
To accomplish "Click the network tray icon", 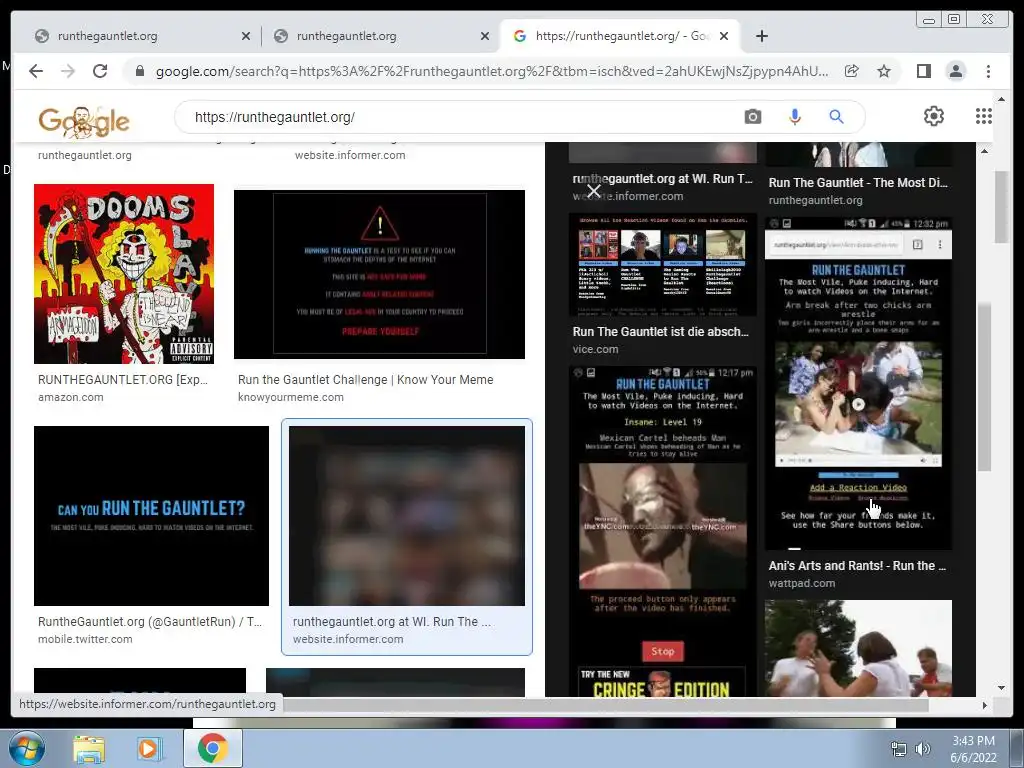I will [x=899, y=749].
